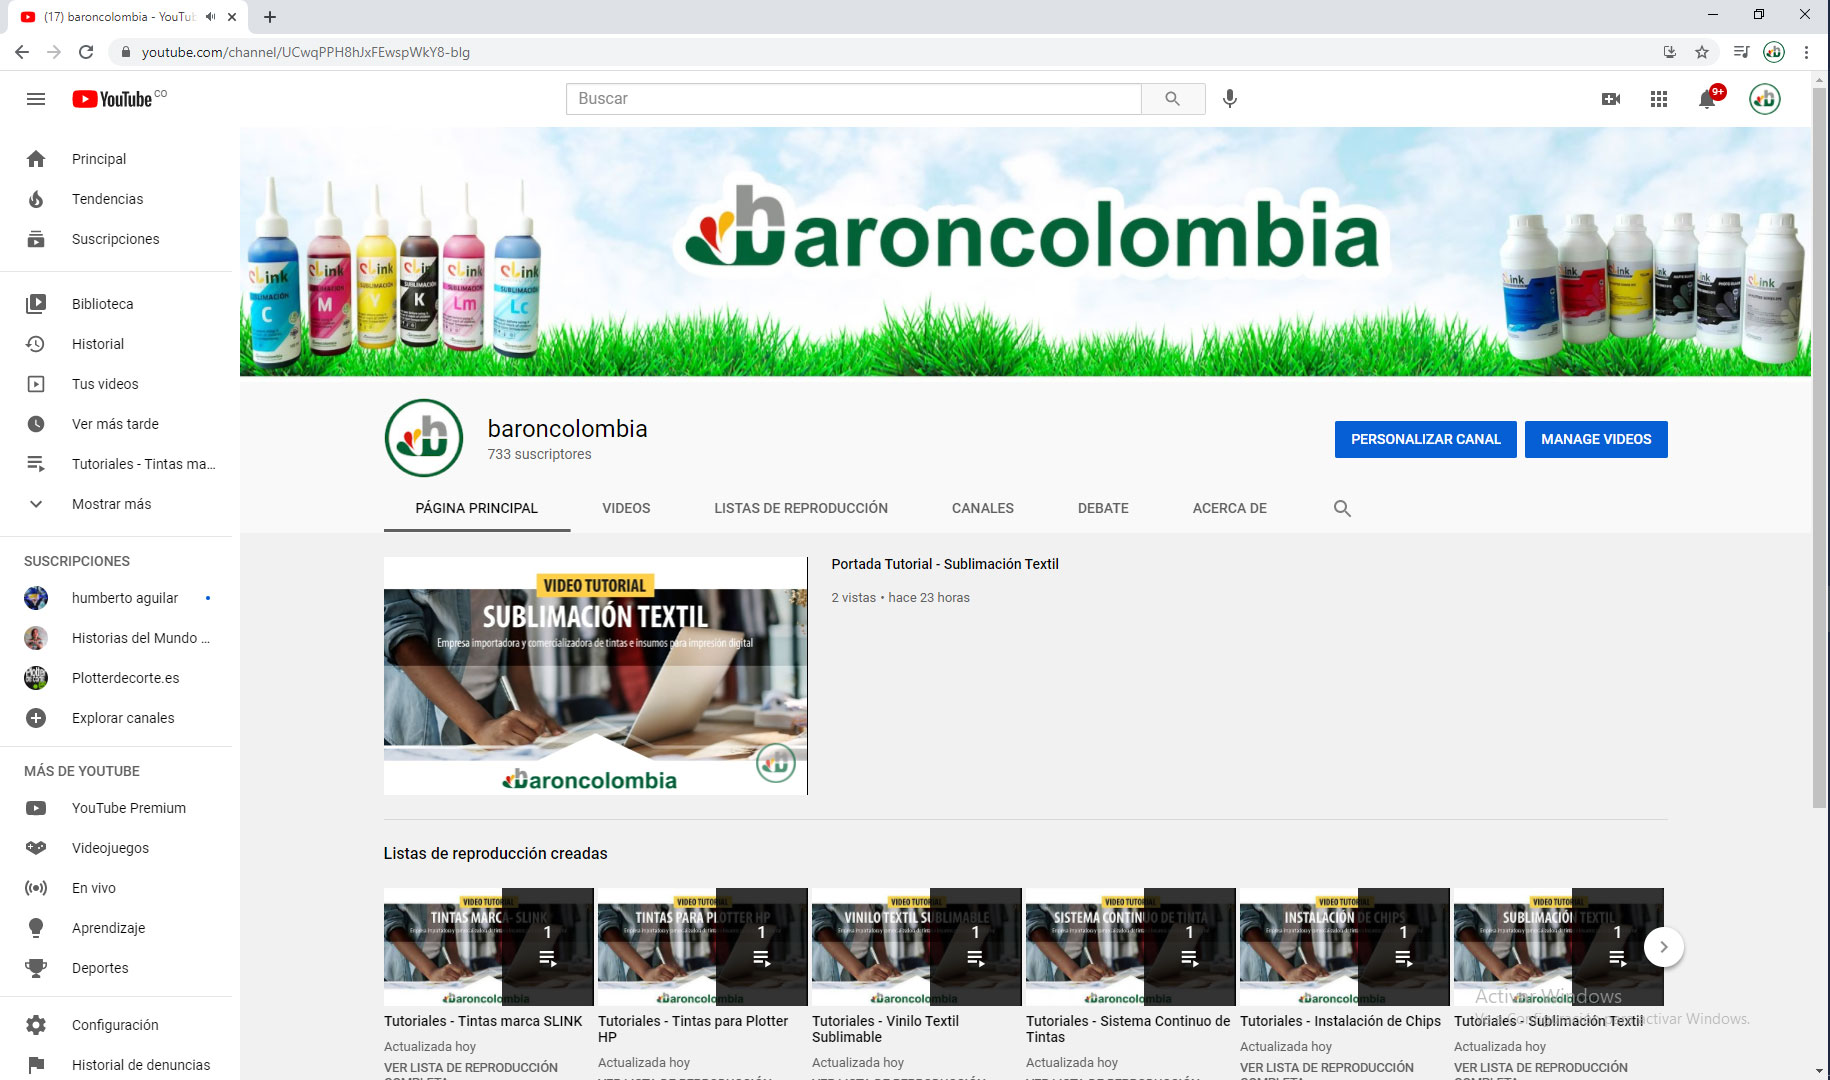Image resolution: width=1830 pixels, height=1080 pixels.
Task: Click Explorar canales plus icon
Action: coord(36,718)
